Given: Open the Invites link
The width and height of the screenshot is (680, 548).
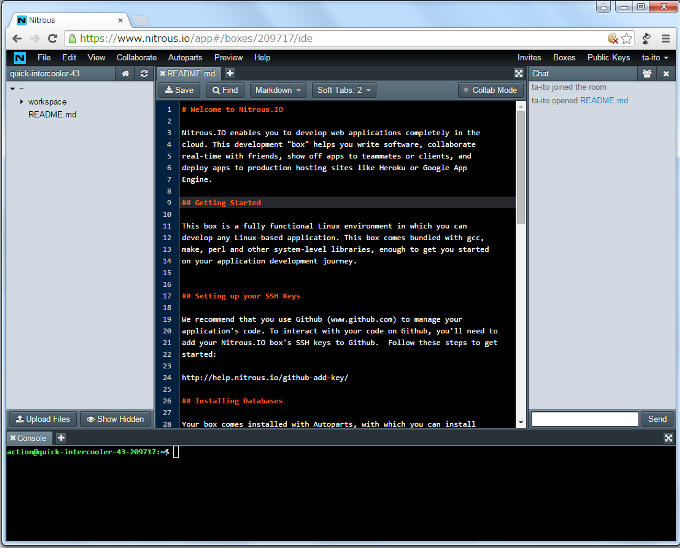Looking at the screenshot, I should (x=529, y=58).
